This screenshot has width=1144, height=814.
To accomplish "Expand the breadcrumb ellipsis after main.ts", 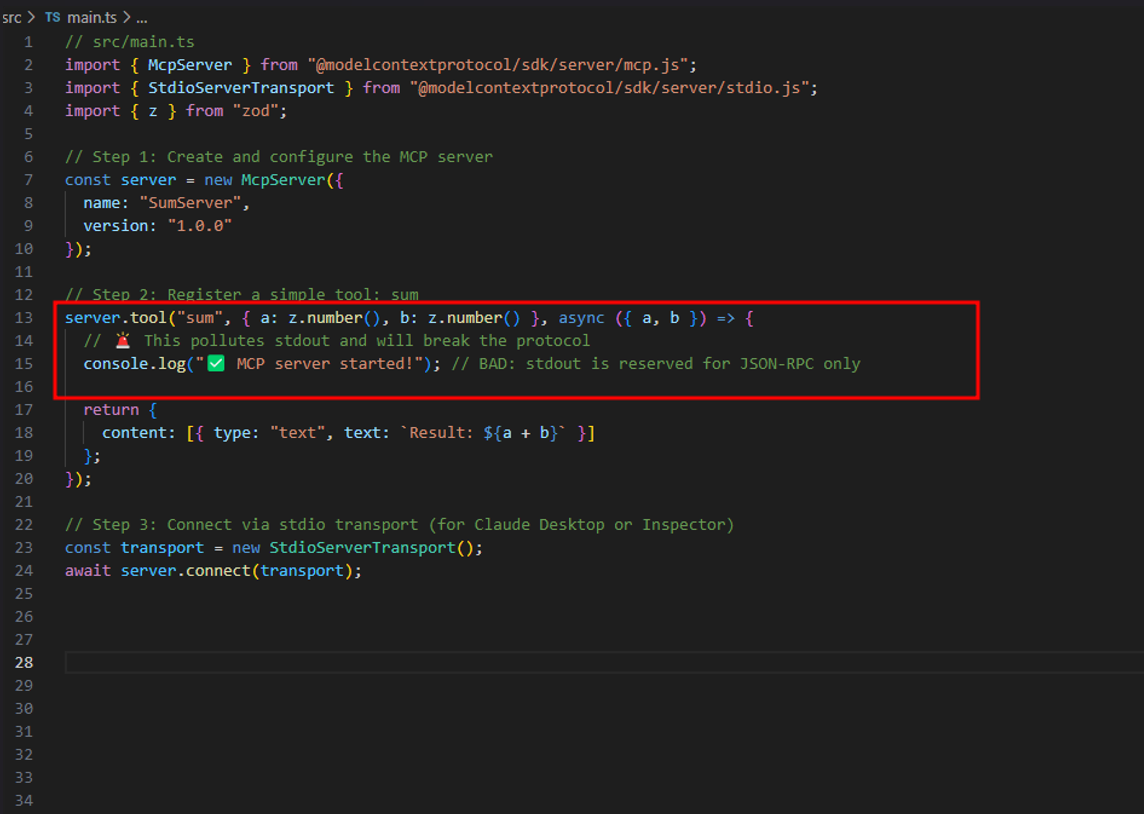I will [141, 18].
